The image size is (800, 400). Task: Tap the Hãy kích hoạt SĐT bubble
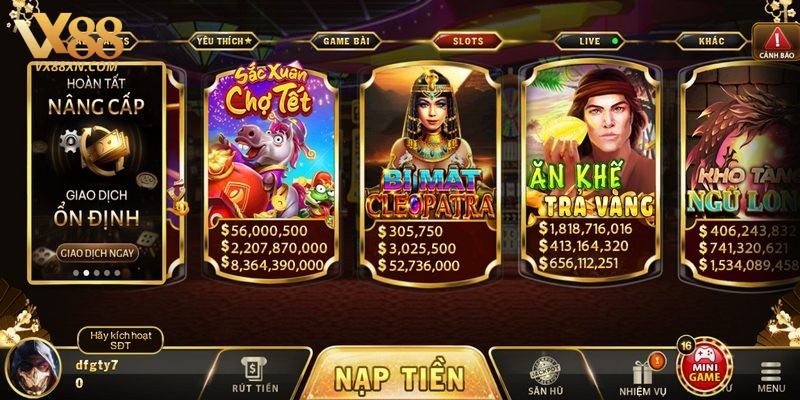(120, 340)
